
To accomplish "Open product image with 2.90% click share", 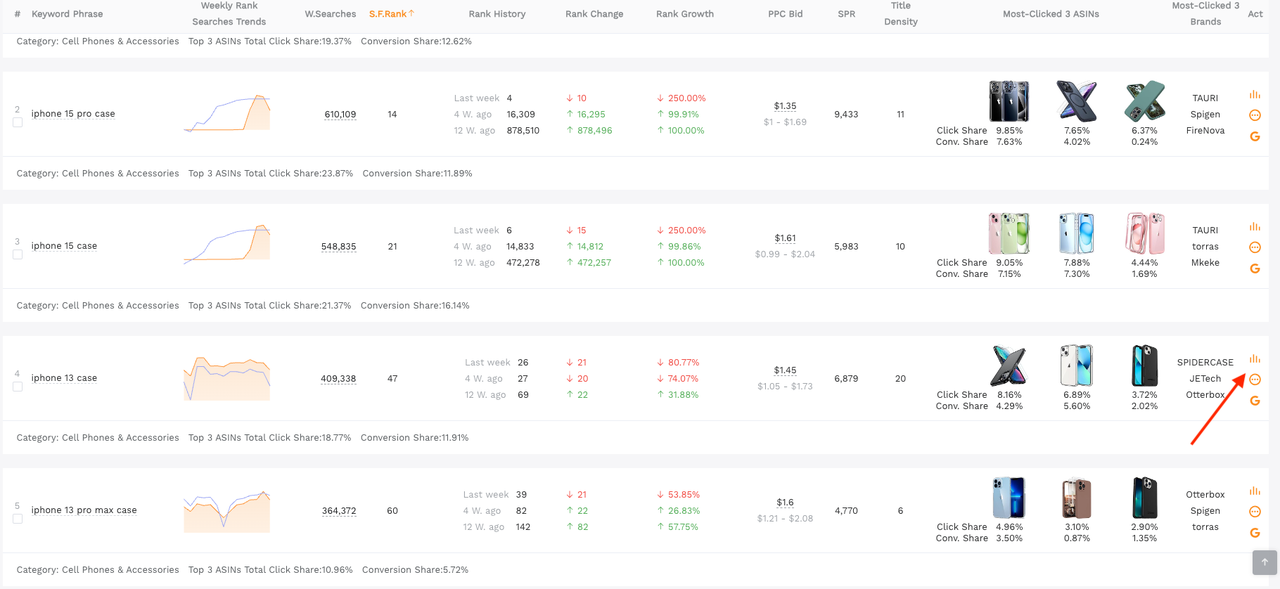I will pyautogui.click(x=1145, y=498).
